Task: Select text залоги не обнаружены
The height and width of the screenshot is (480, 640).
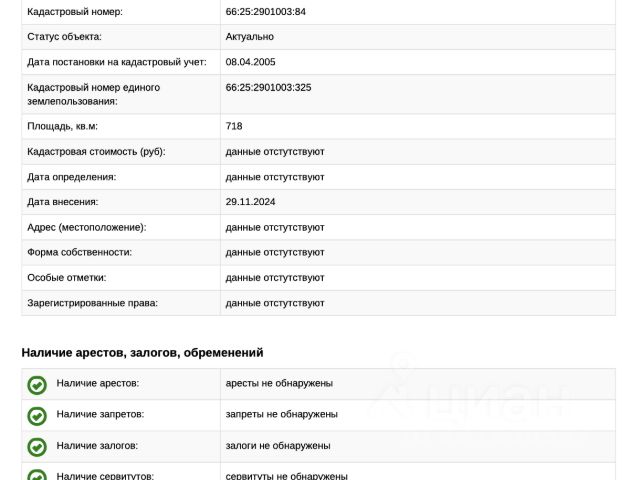Action: [278, 445]
